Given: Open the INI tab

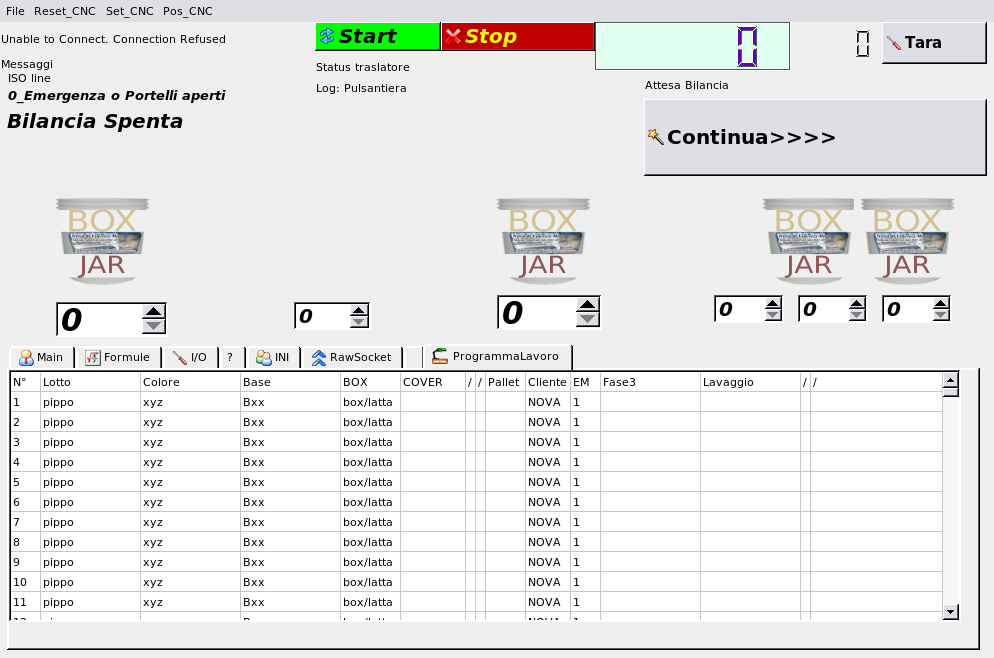Looking at the screenshot, I should pyautogui.click(x=272, y=357).
